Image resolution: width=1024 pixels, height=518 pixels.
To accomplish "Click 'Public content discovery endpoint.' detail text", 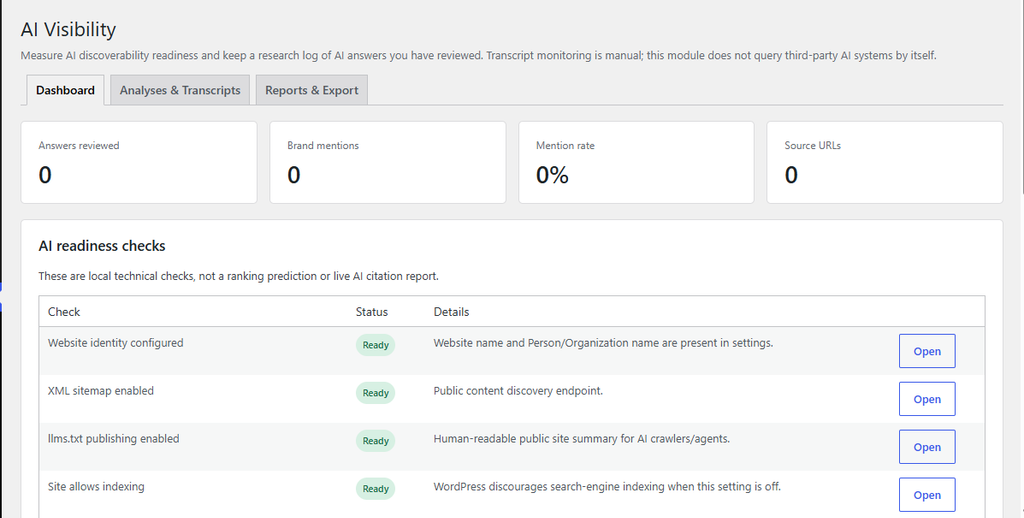I will click(x=518, y=391).
